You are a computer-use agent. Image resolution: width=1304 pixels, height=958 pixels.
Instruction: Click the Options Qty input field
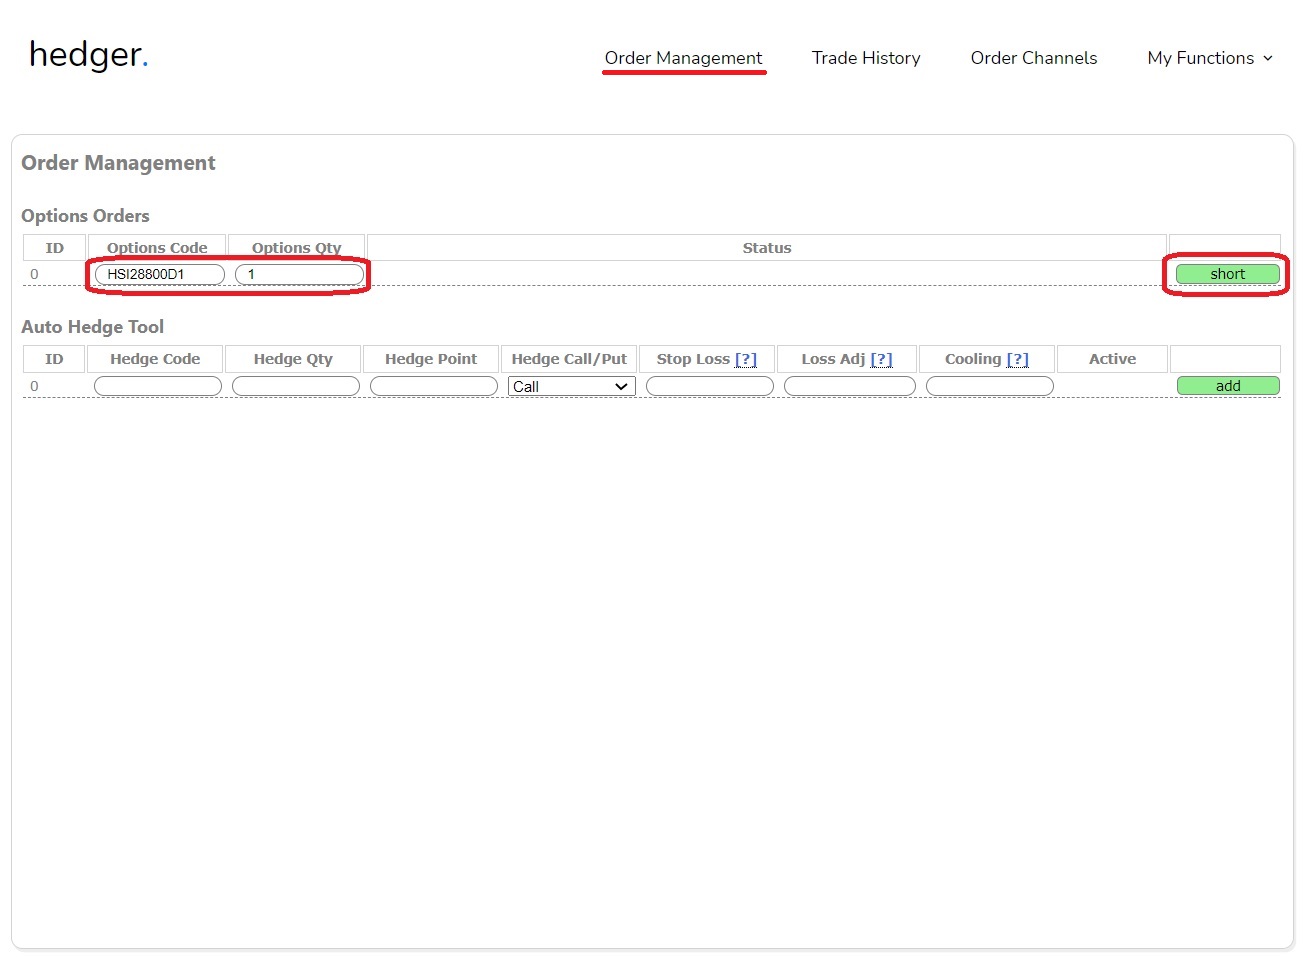click(299, 274)
